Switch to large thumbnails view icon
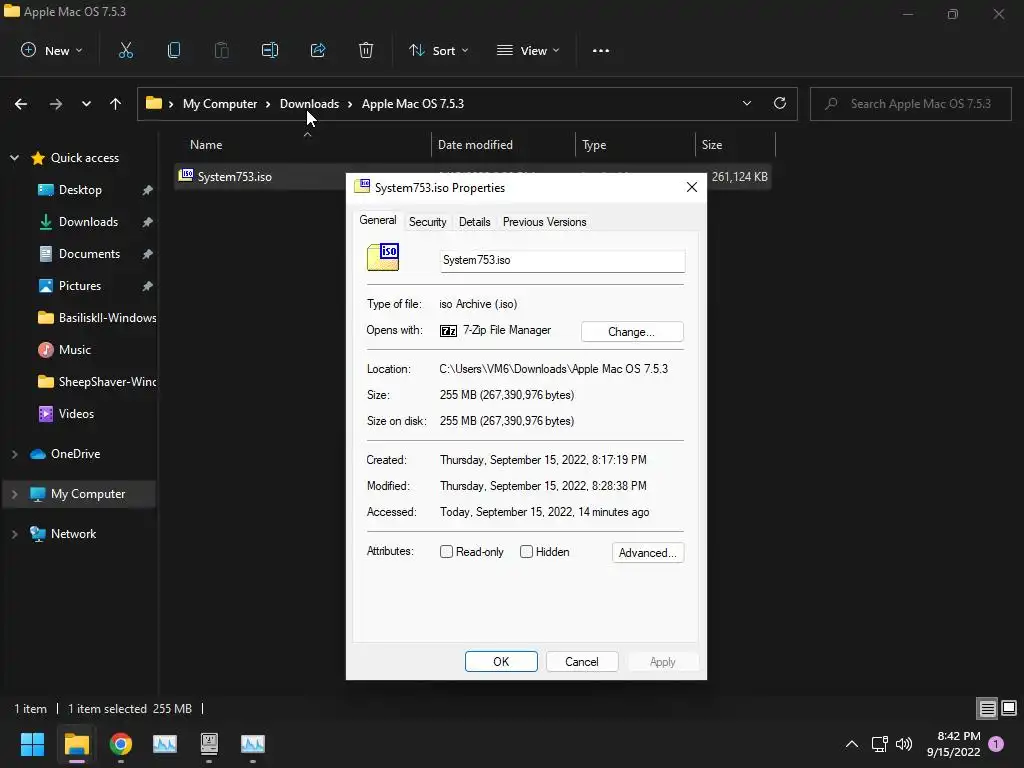Screen dimensions: 1024x768 [1009, 708]
